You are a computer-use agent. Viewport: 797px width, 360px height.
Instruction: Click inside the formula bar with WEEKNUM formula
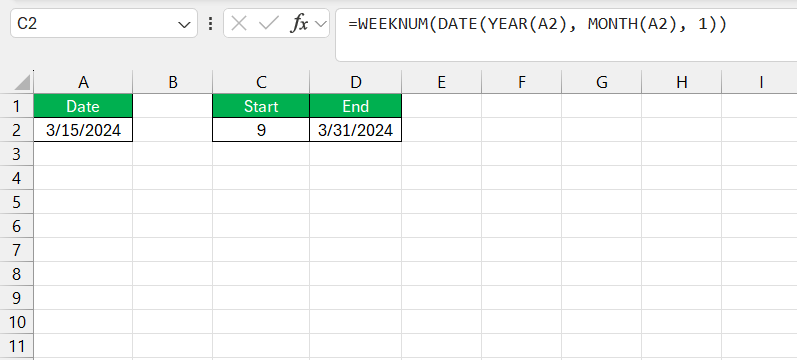(566, 35)
